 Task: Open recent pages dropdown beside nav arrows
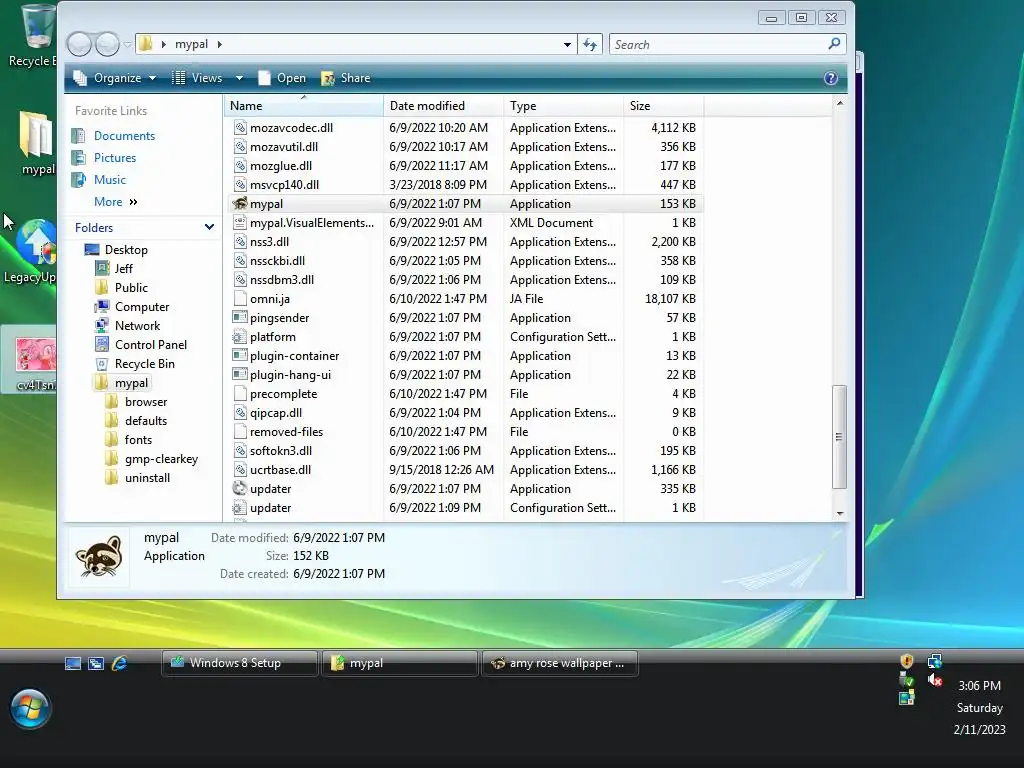point(127,44)
